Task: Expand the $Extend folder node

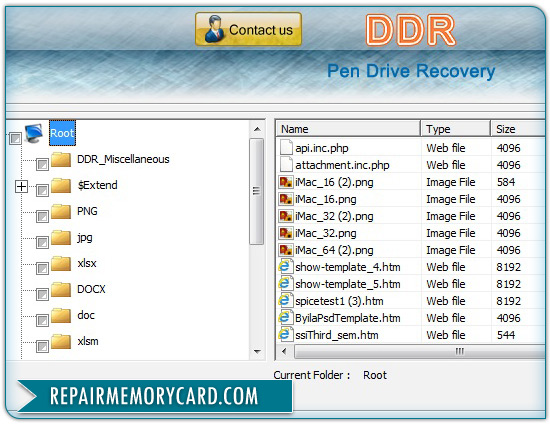Action: 21,186
